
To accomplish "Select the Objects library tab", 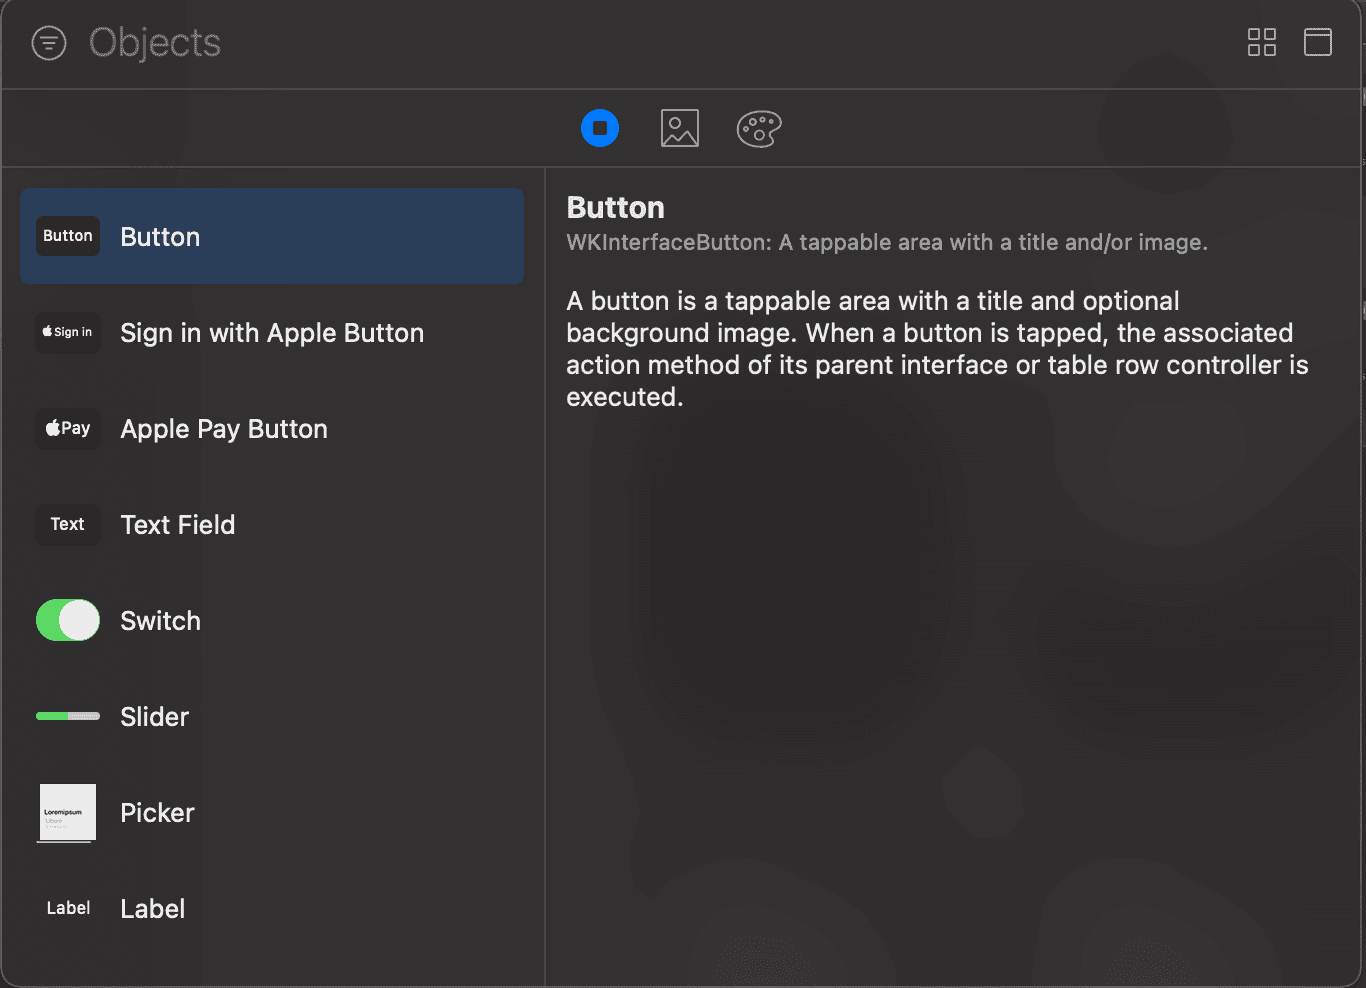I will (x=600, y=128).
